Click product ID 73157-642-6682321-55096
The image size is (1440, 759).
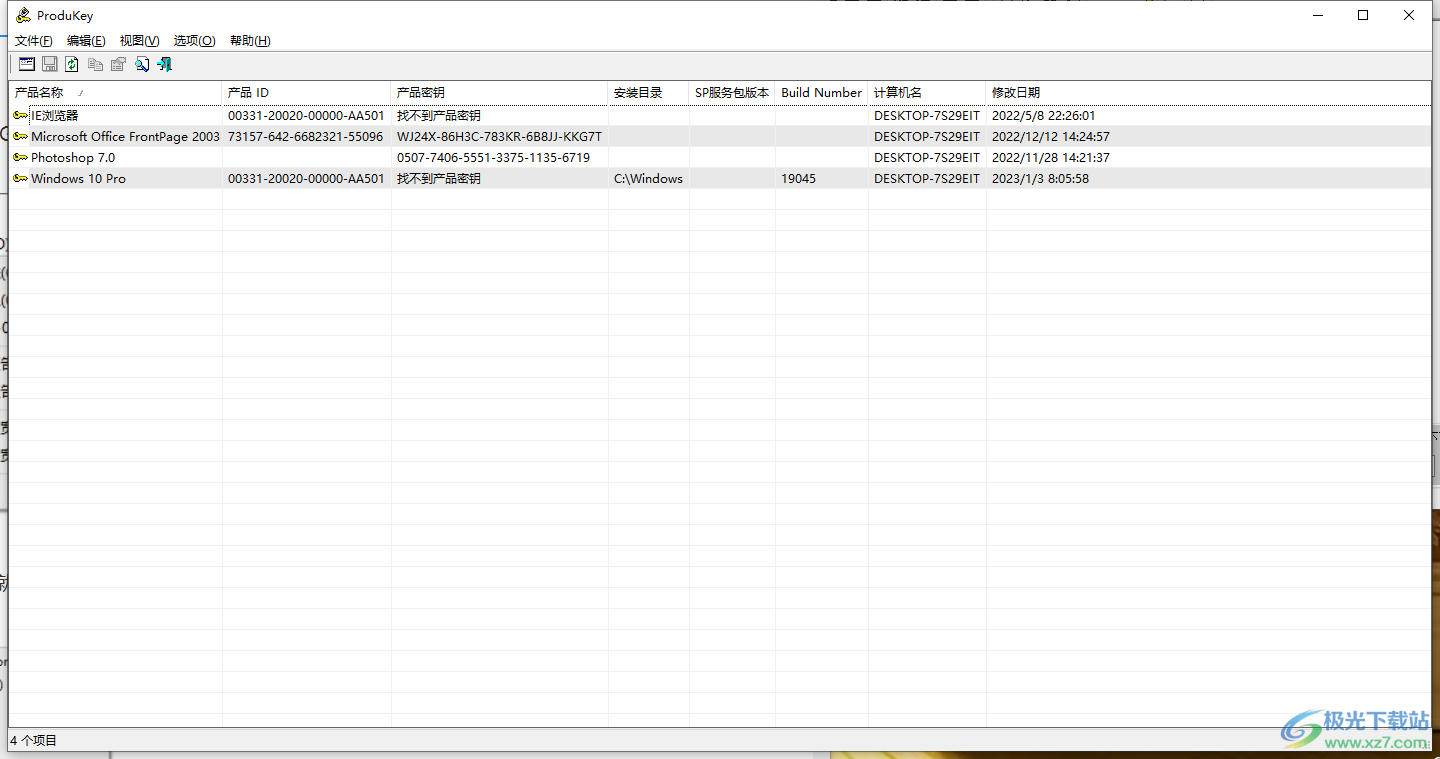[x=305, y=136]
